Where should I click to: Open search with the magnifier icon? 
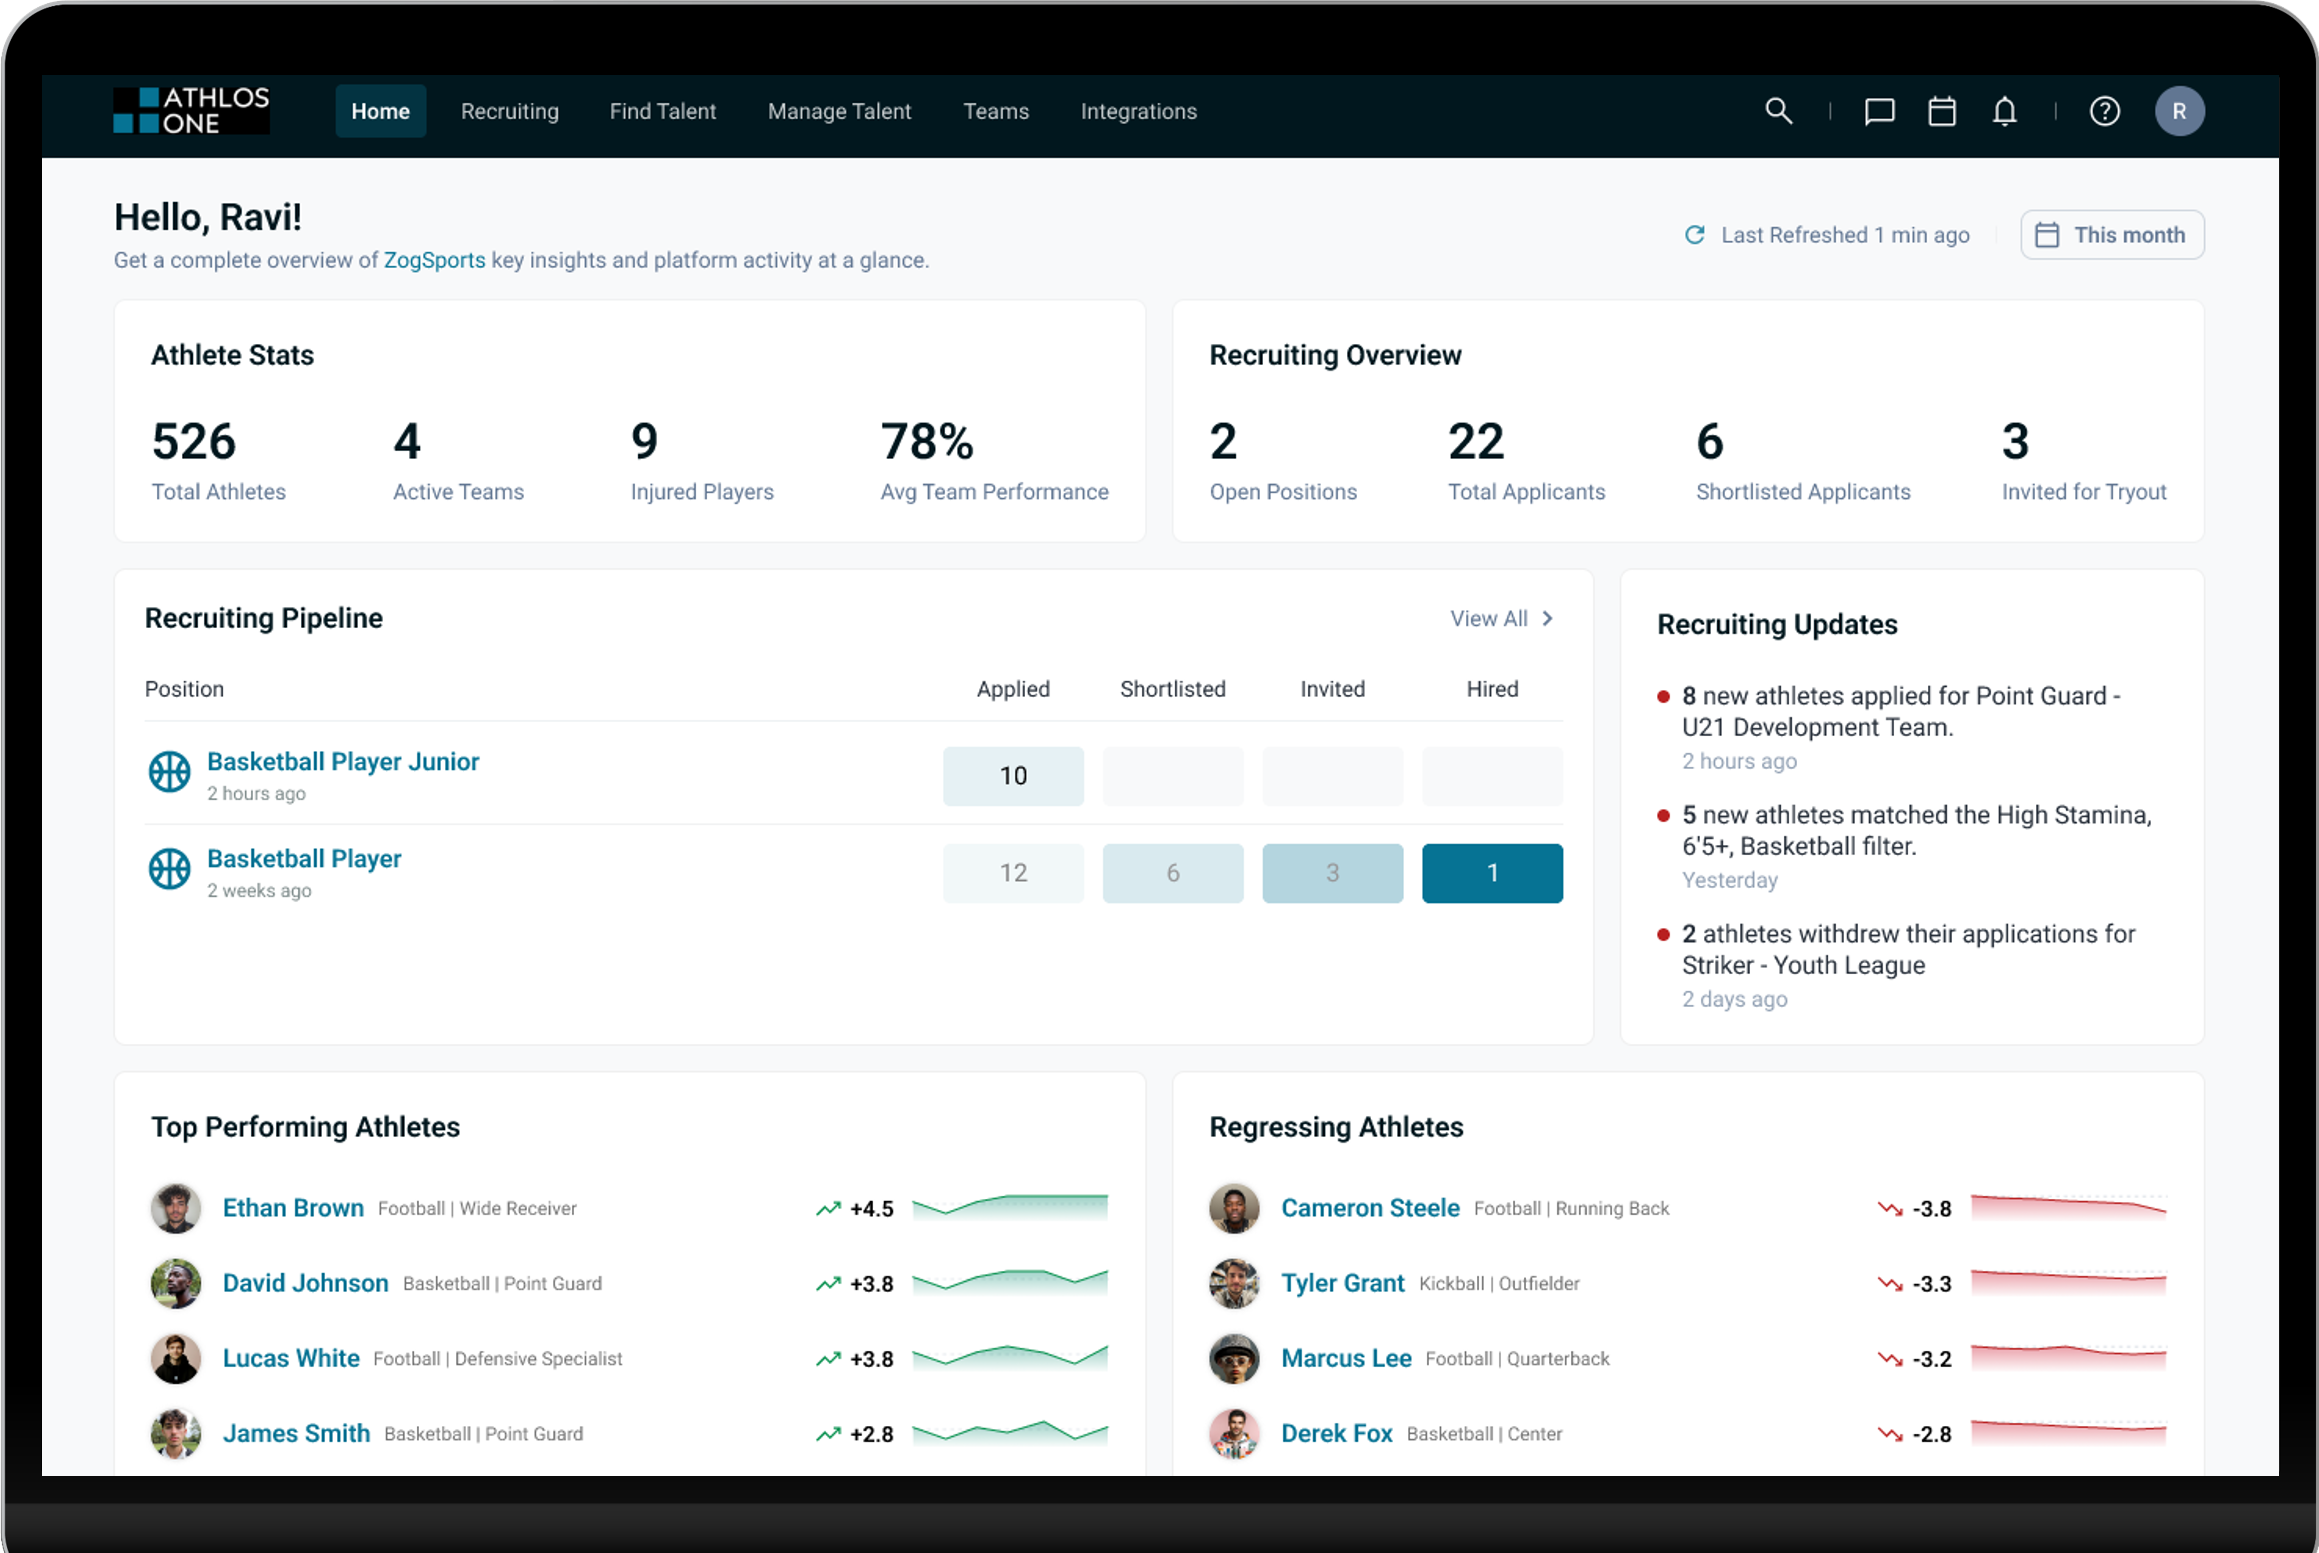[1778, 111]
